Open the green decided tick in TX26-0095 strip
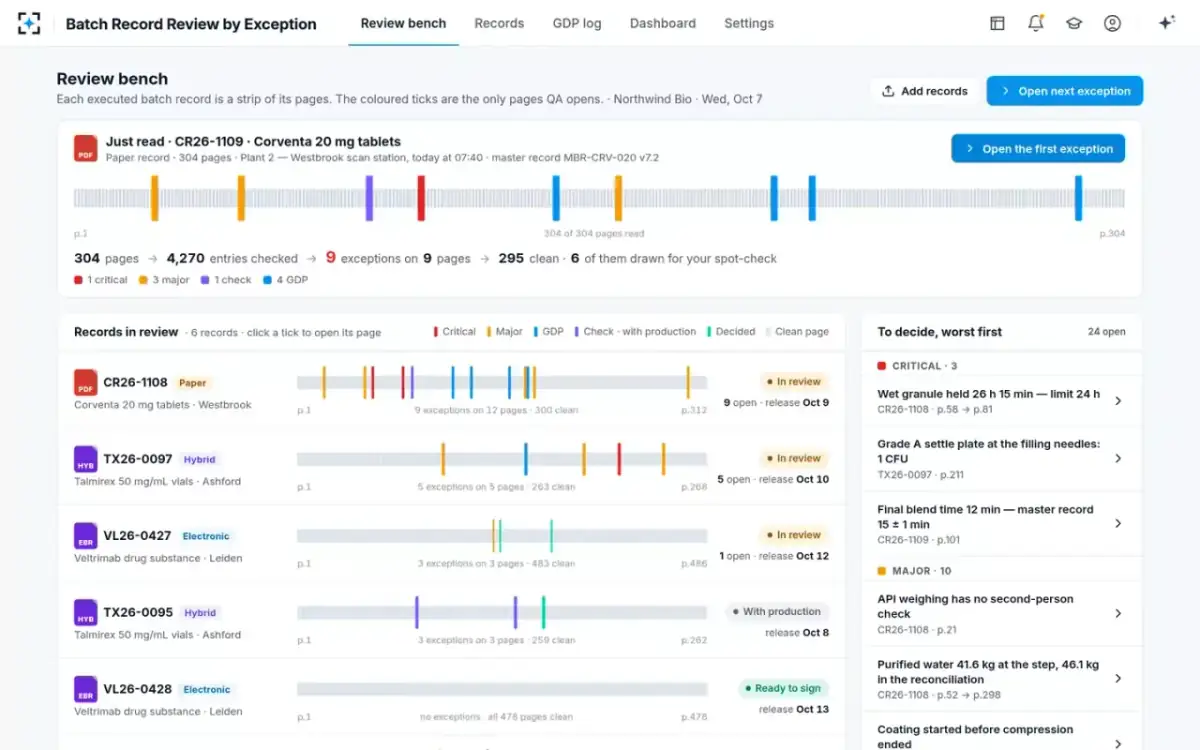Image resolution: width=1200 pixels, height=750 pixels. [x=543, y=612]
